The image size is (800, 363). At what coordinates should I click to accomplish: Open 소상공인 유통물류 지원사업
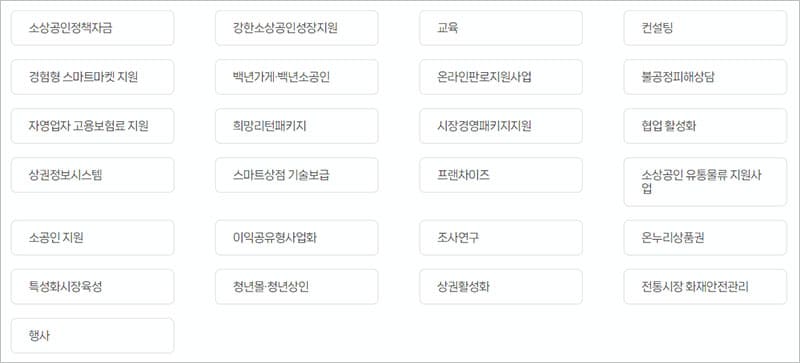coord(705,182)
